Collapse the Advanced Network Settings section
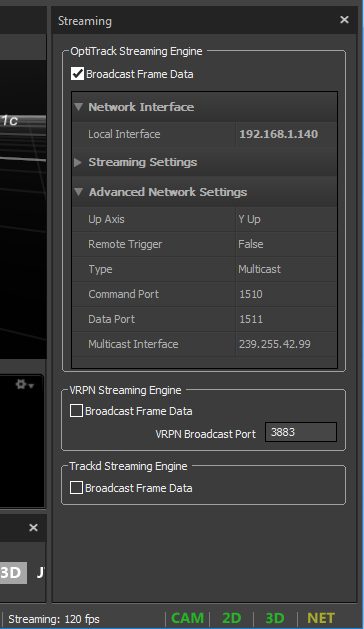 pos(79,192)
